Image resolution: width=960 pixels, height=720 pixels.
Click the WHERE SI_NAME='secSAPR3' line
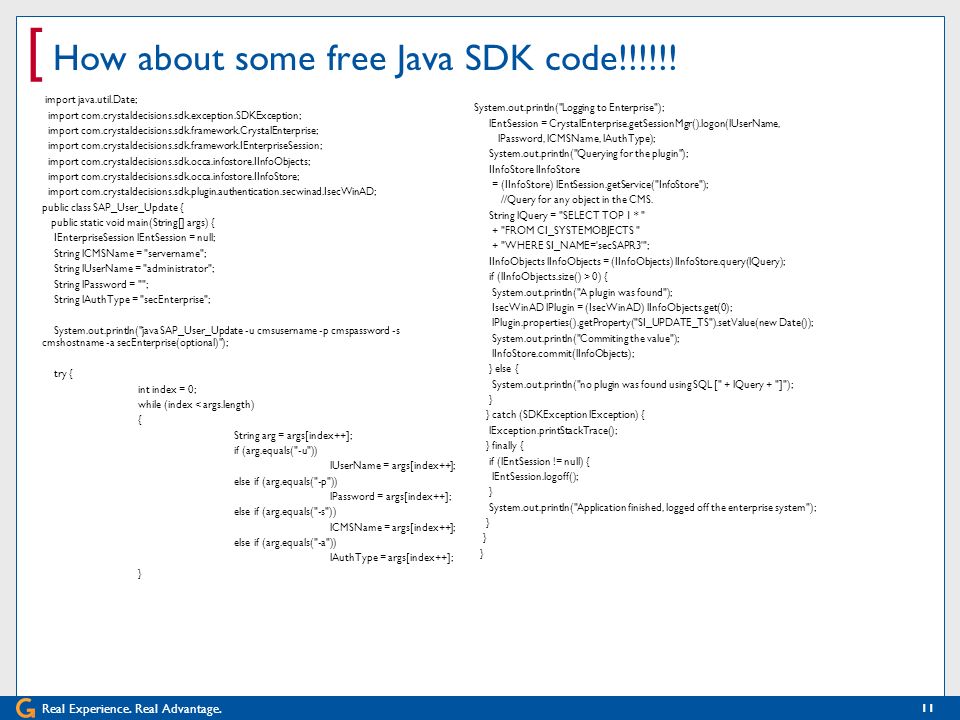[571, 246]
